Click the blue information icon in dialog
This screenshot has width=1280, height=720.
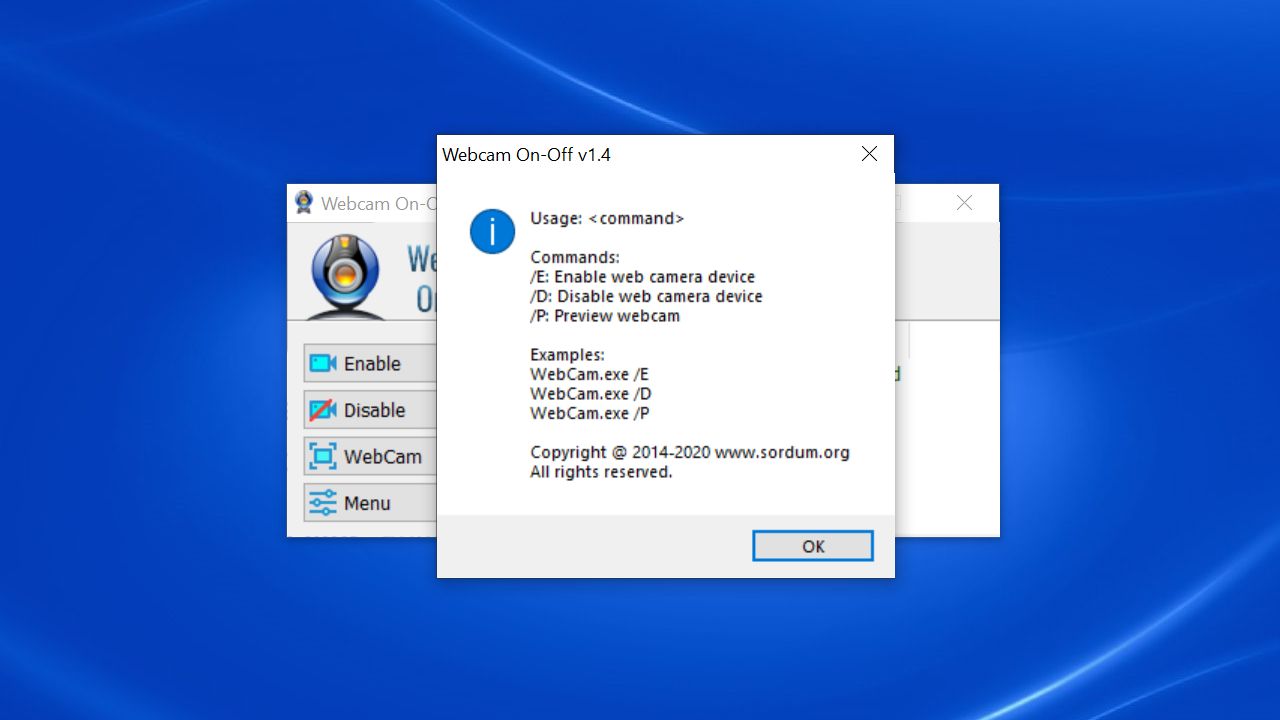[x=492, y=232]
